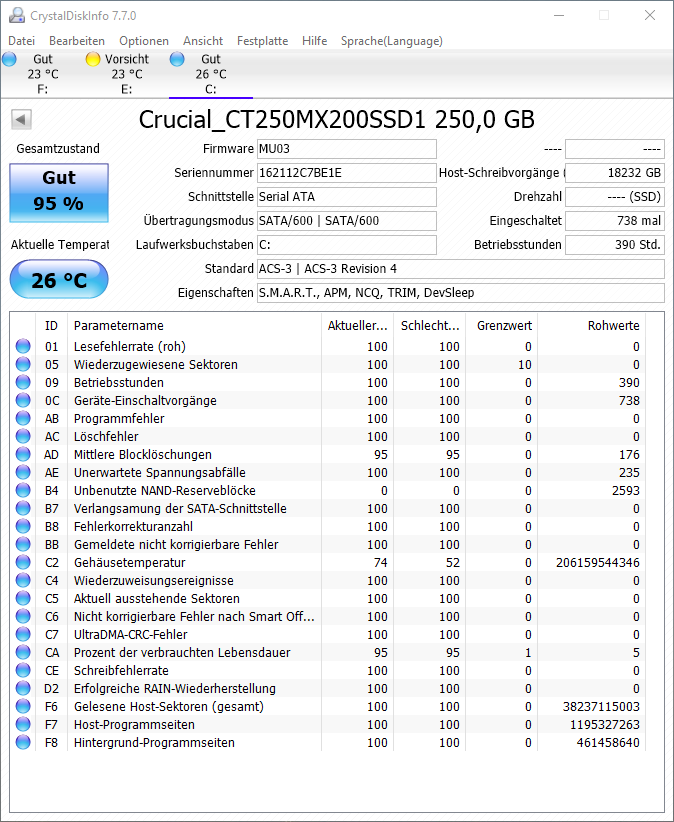
Task: Click status orb for Geräte-Einschaltvorgänge row
Action: 23,401
